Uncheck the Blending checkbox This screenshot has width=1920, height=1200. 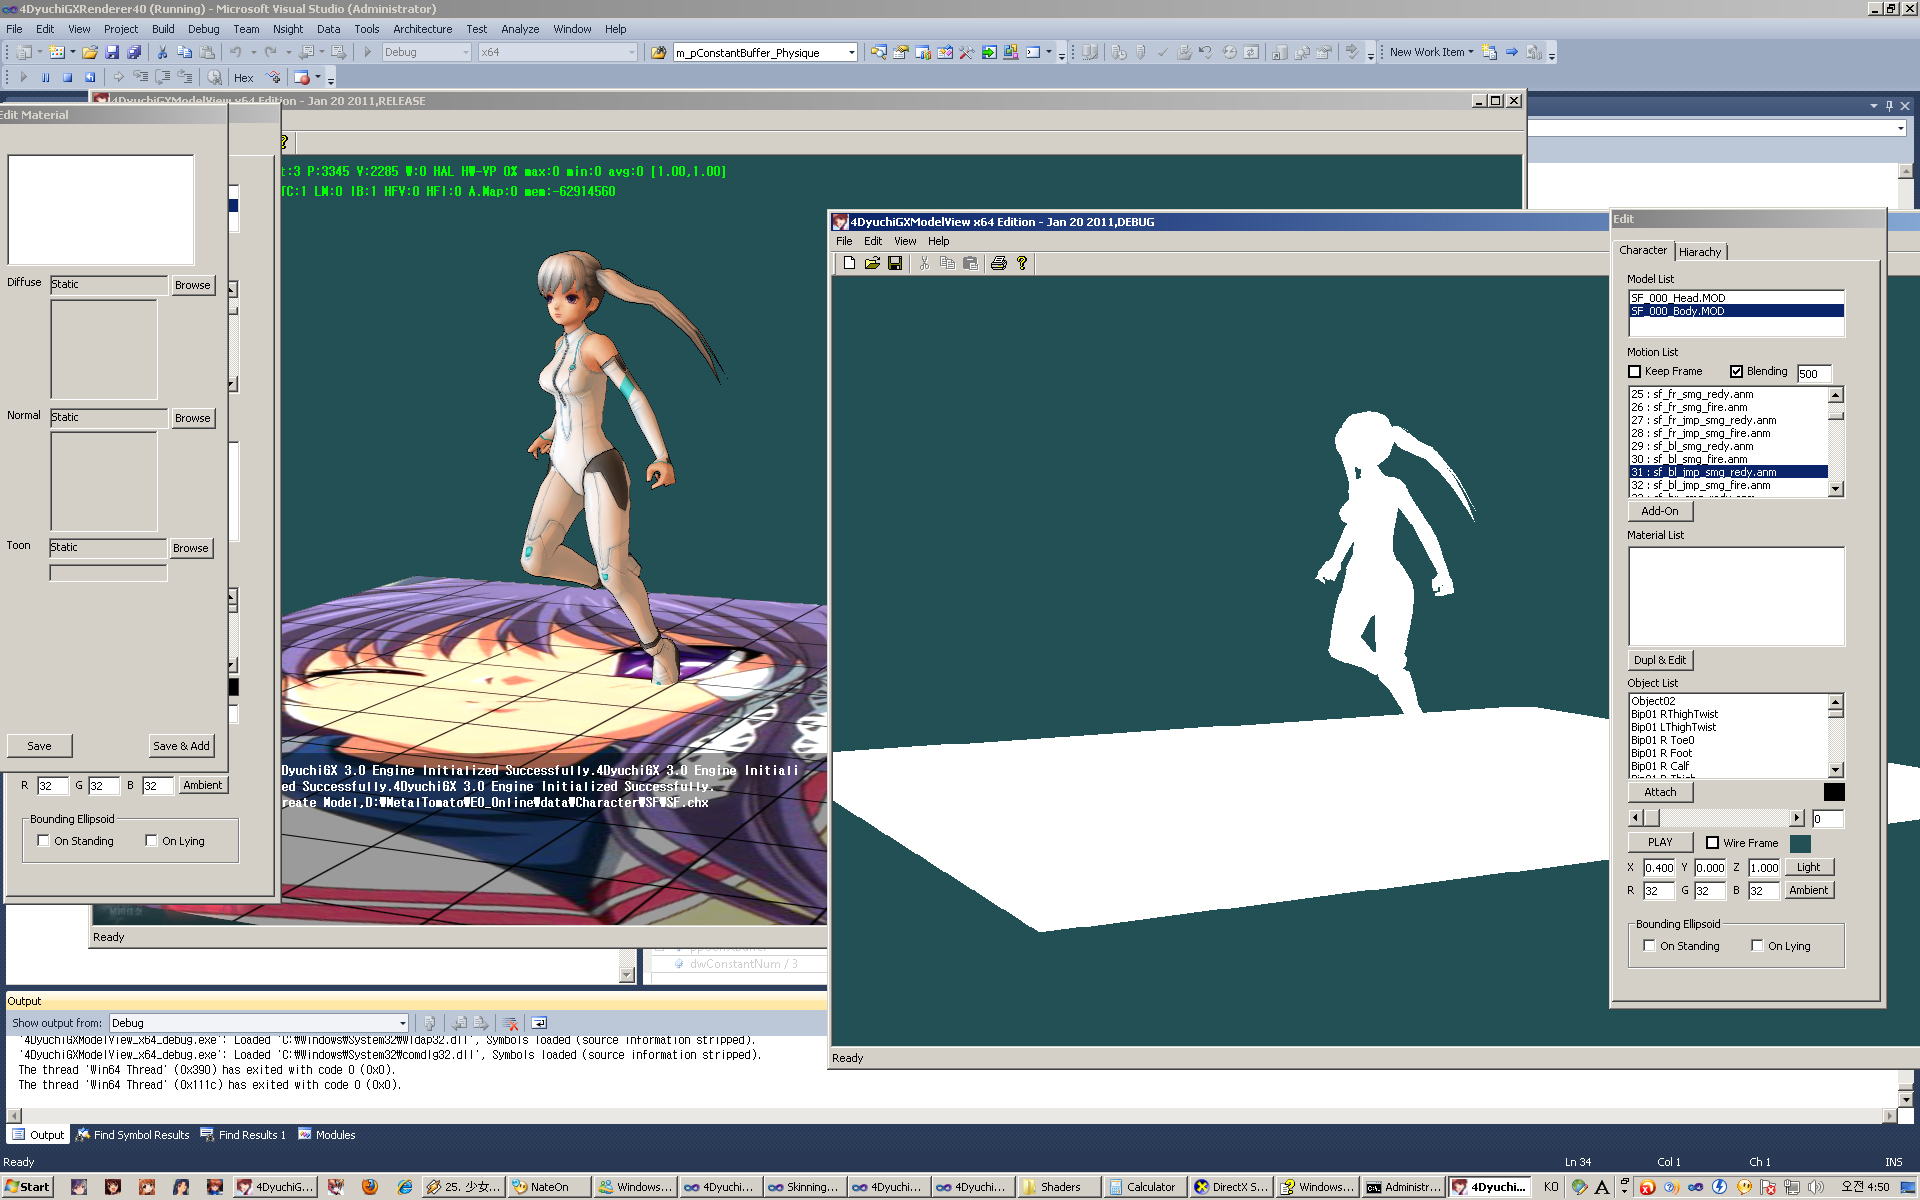pos(1736,371)
